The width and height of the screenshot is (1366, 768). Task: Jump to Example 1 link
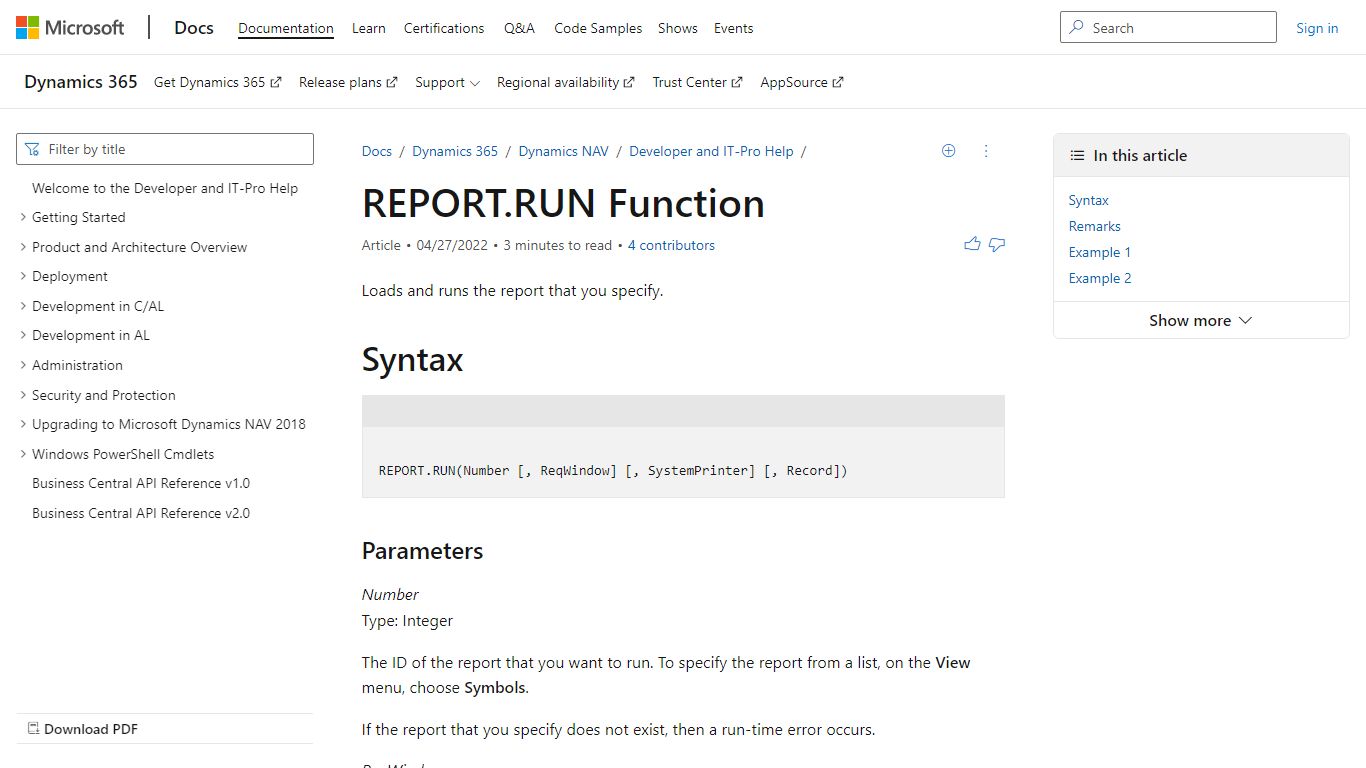click(1100, 252)
